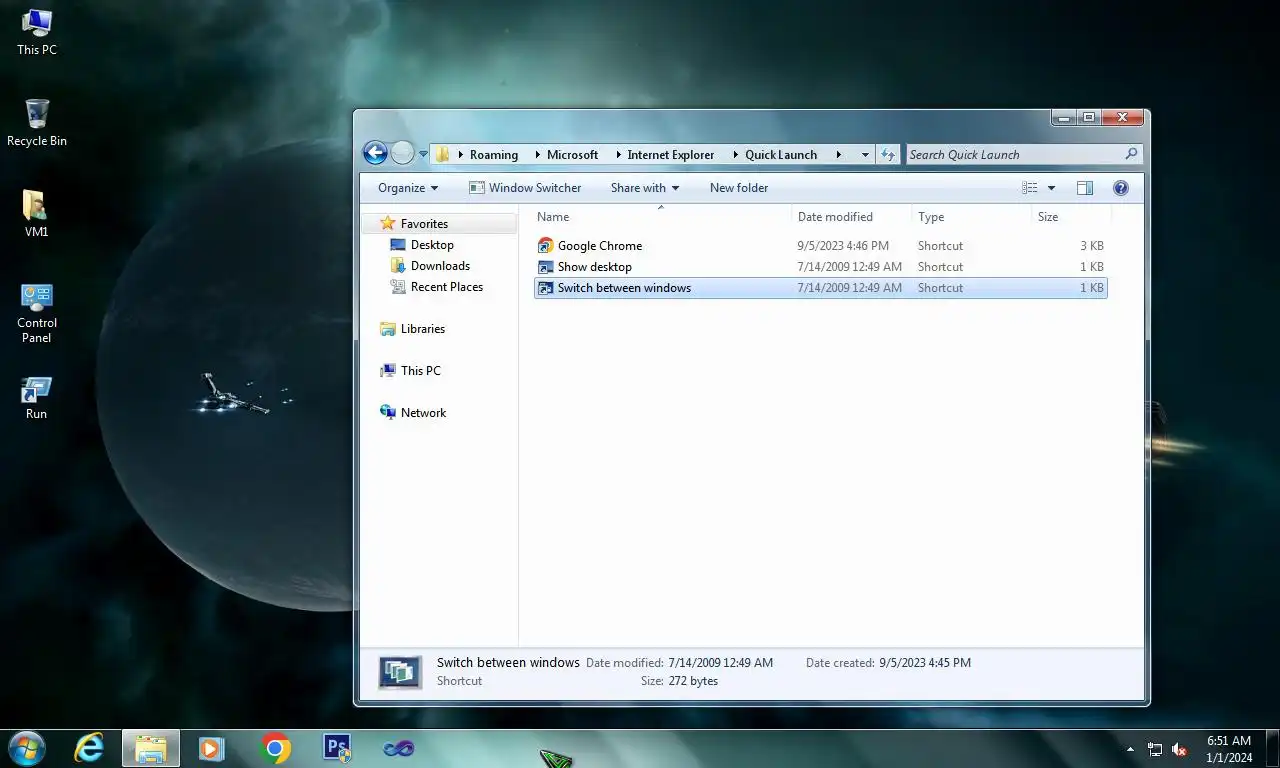
Task: Refresh the Quick Launch folder view
Action: click(888, 155)
